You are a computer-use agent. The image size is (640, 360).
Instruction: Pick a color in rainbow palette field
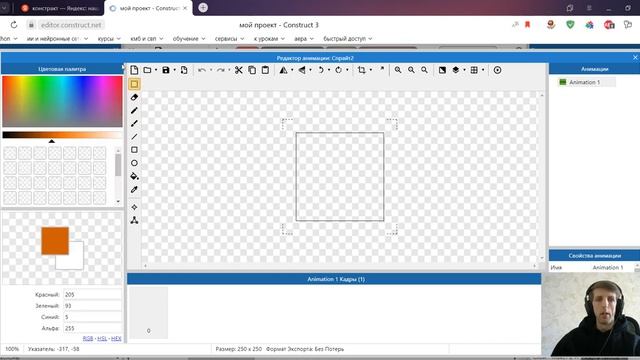pyautogui.click(x=62, y=101)
